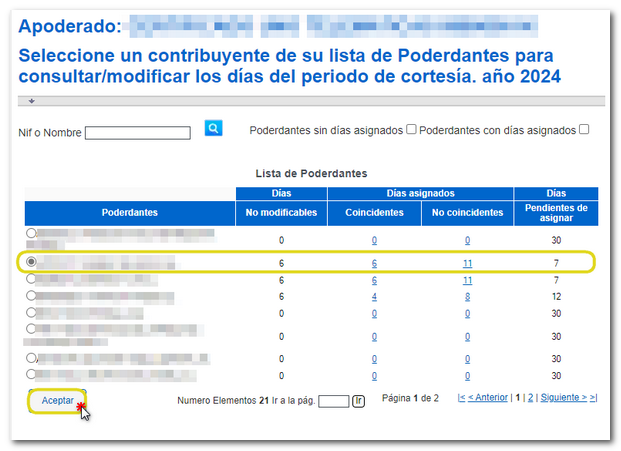621x451 pixels.
Task: Click inside the 'Nif o Nombre' field
Action: click(138, 133)
